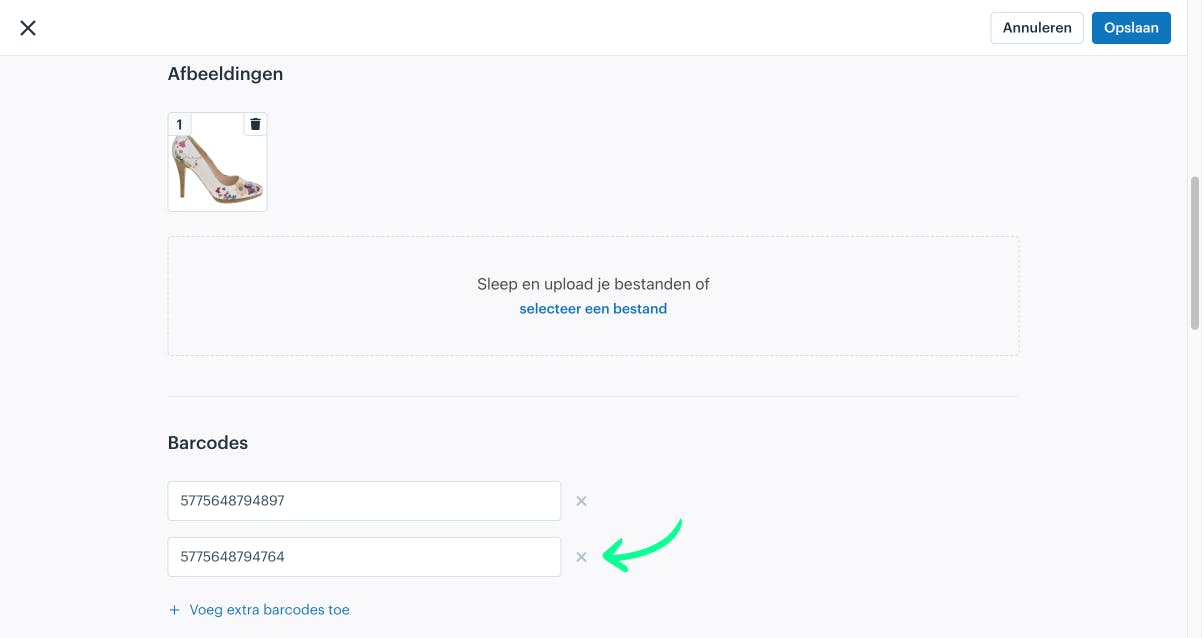Delete the shoe image with trash icon
The image size is (1202, 638).
click(255, 124)
